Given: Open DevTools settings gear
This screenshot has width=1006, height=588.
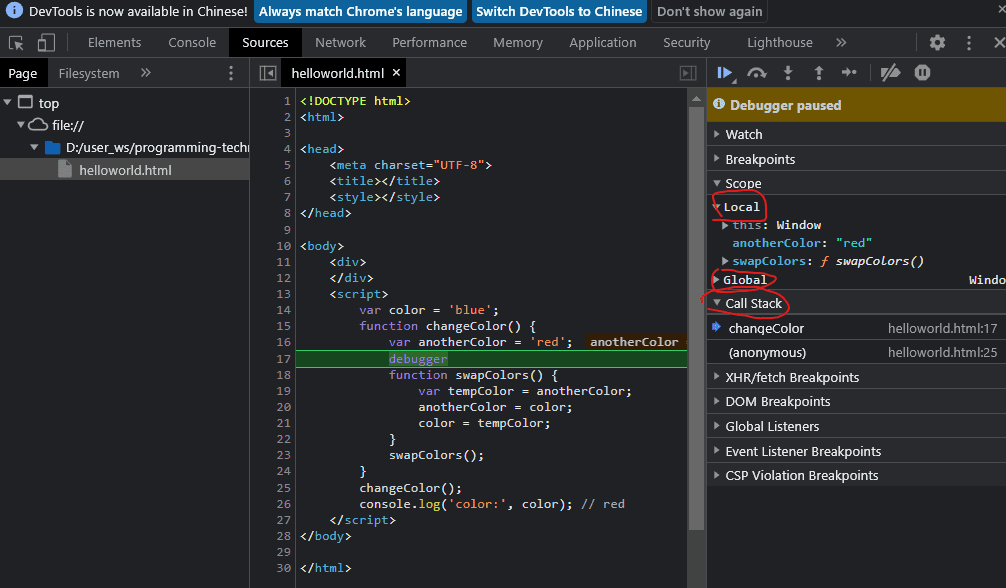Looking at the screenshot, I should (937, 43).
